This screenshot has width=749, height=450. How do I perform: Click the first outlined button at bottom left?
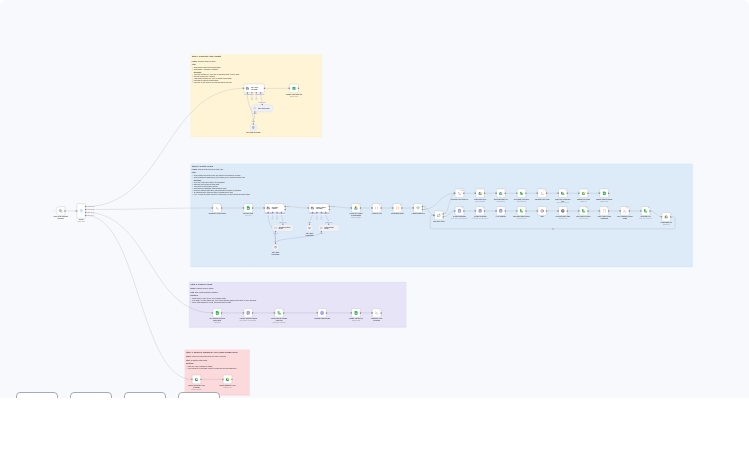37,397
